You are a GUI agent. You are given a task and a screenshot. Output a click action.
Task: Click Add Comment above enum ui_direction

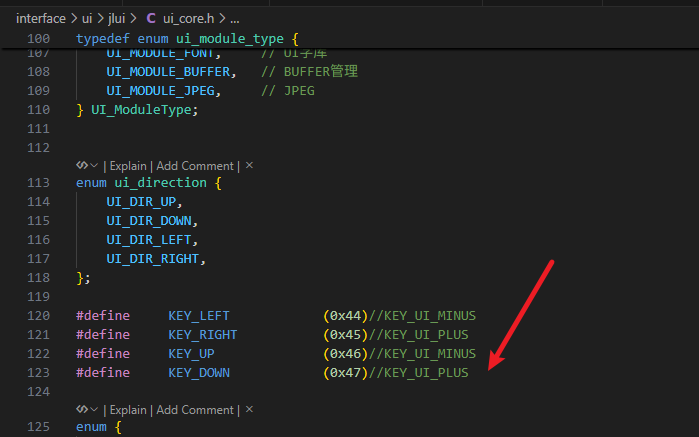[195, 166]
